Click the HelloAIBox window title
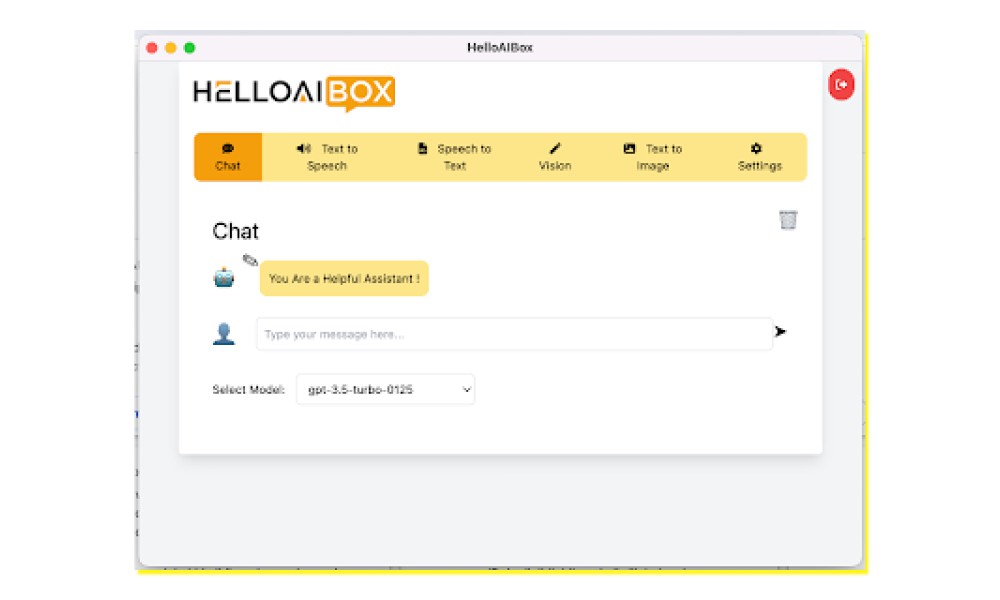This screenshot has height=600, width=1000. tap(500, 48)
